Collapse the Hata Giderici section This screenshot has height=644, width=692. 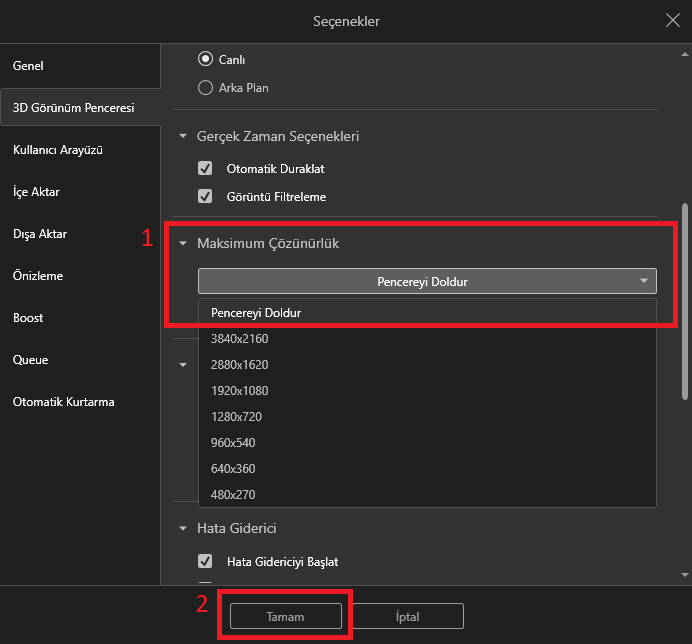183,528
